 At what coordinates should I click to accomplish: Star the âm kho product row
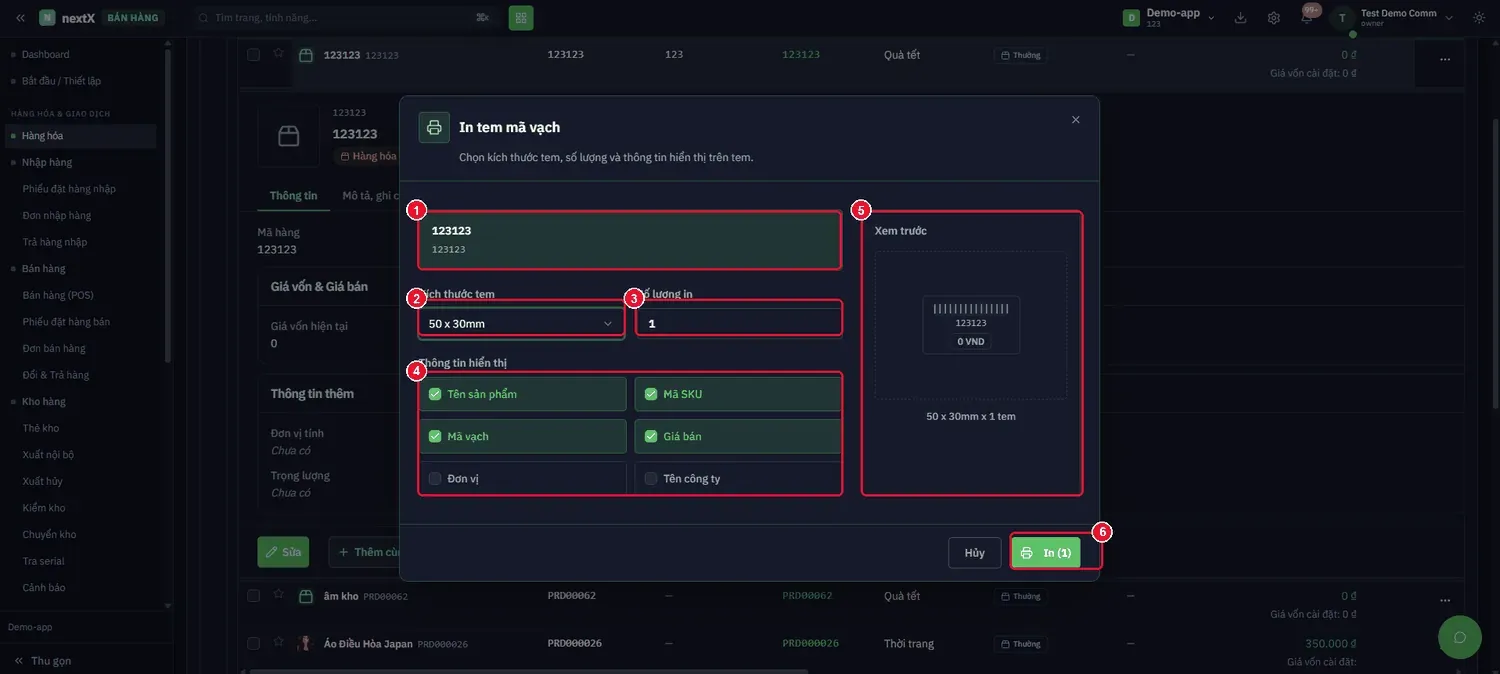click(279, 595)
